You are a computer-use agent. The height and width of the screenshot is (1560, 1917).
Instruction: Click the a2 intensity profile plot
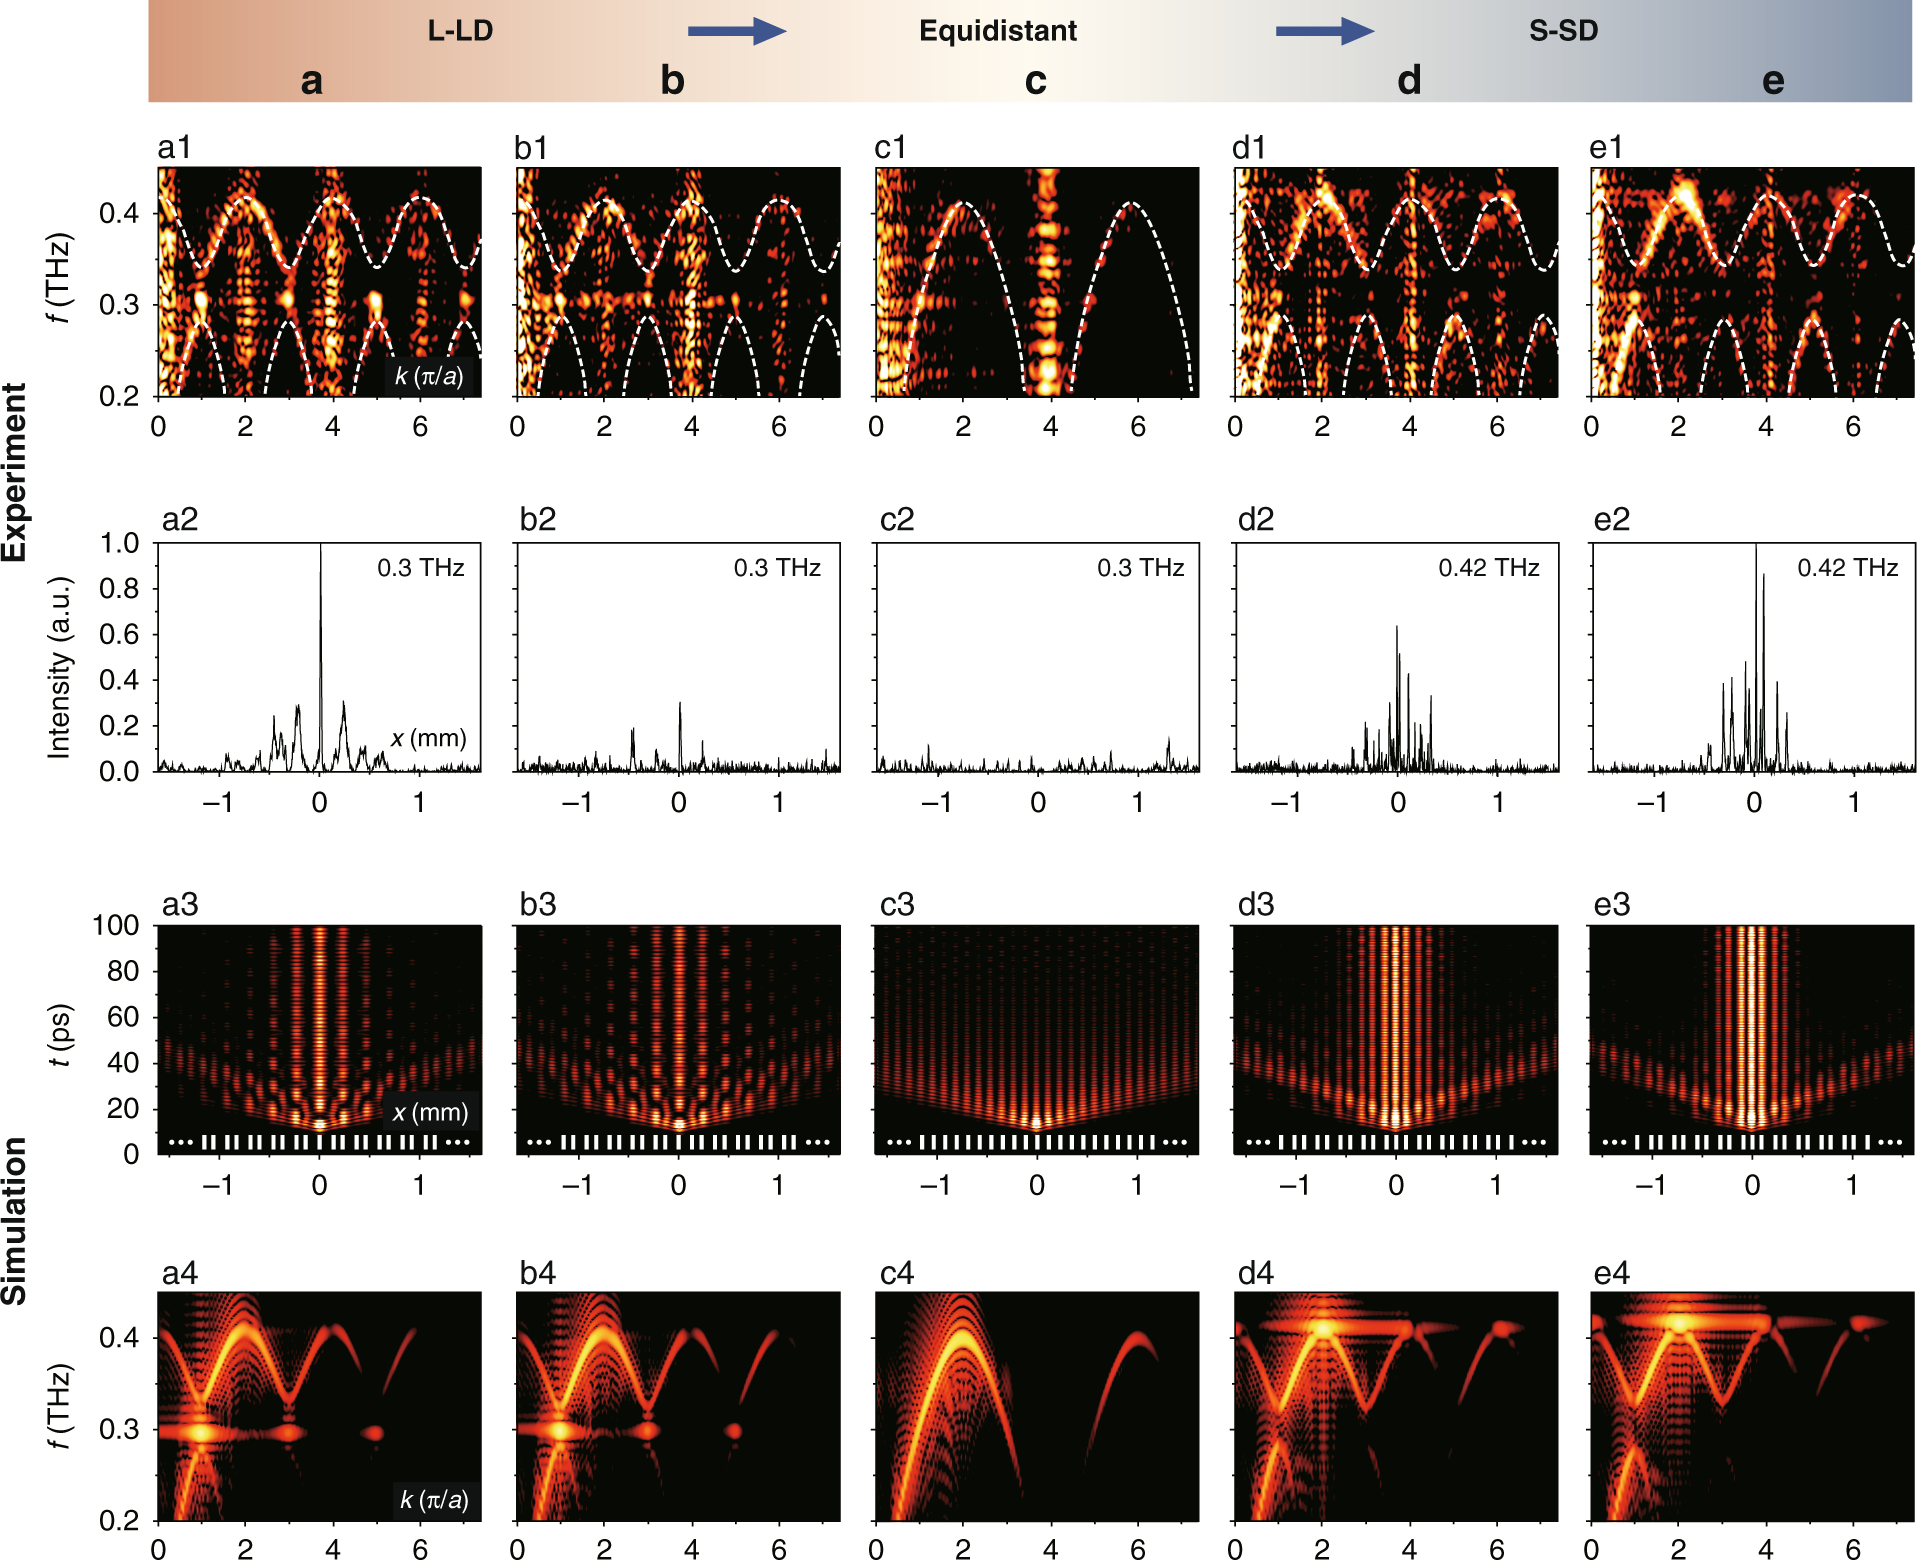coord(320,657)
